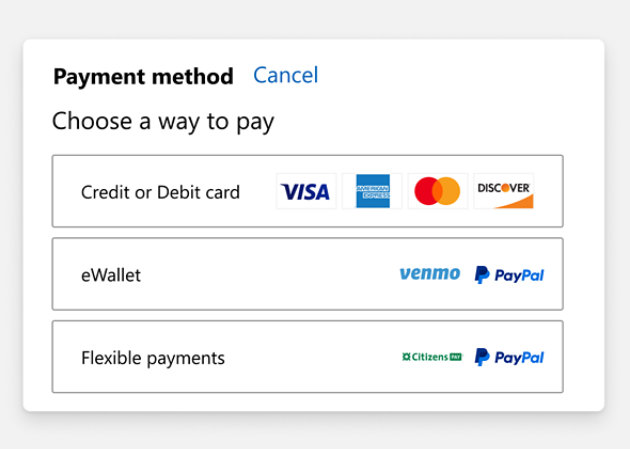
Task: Click the "Payment method" heading
Action: coord(143,76)
